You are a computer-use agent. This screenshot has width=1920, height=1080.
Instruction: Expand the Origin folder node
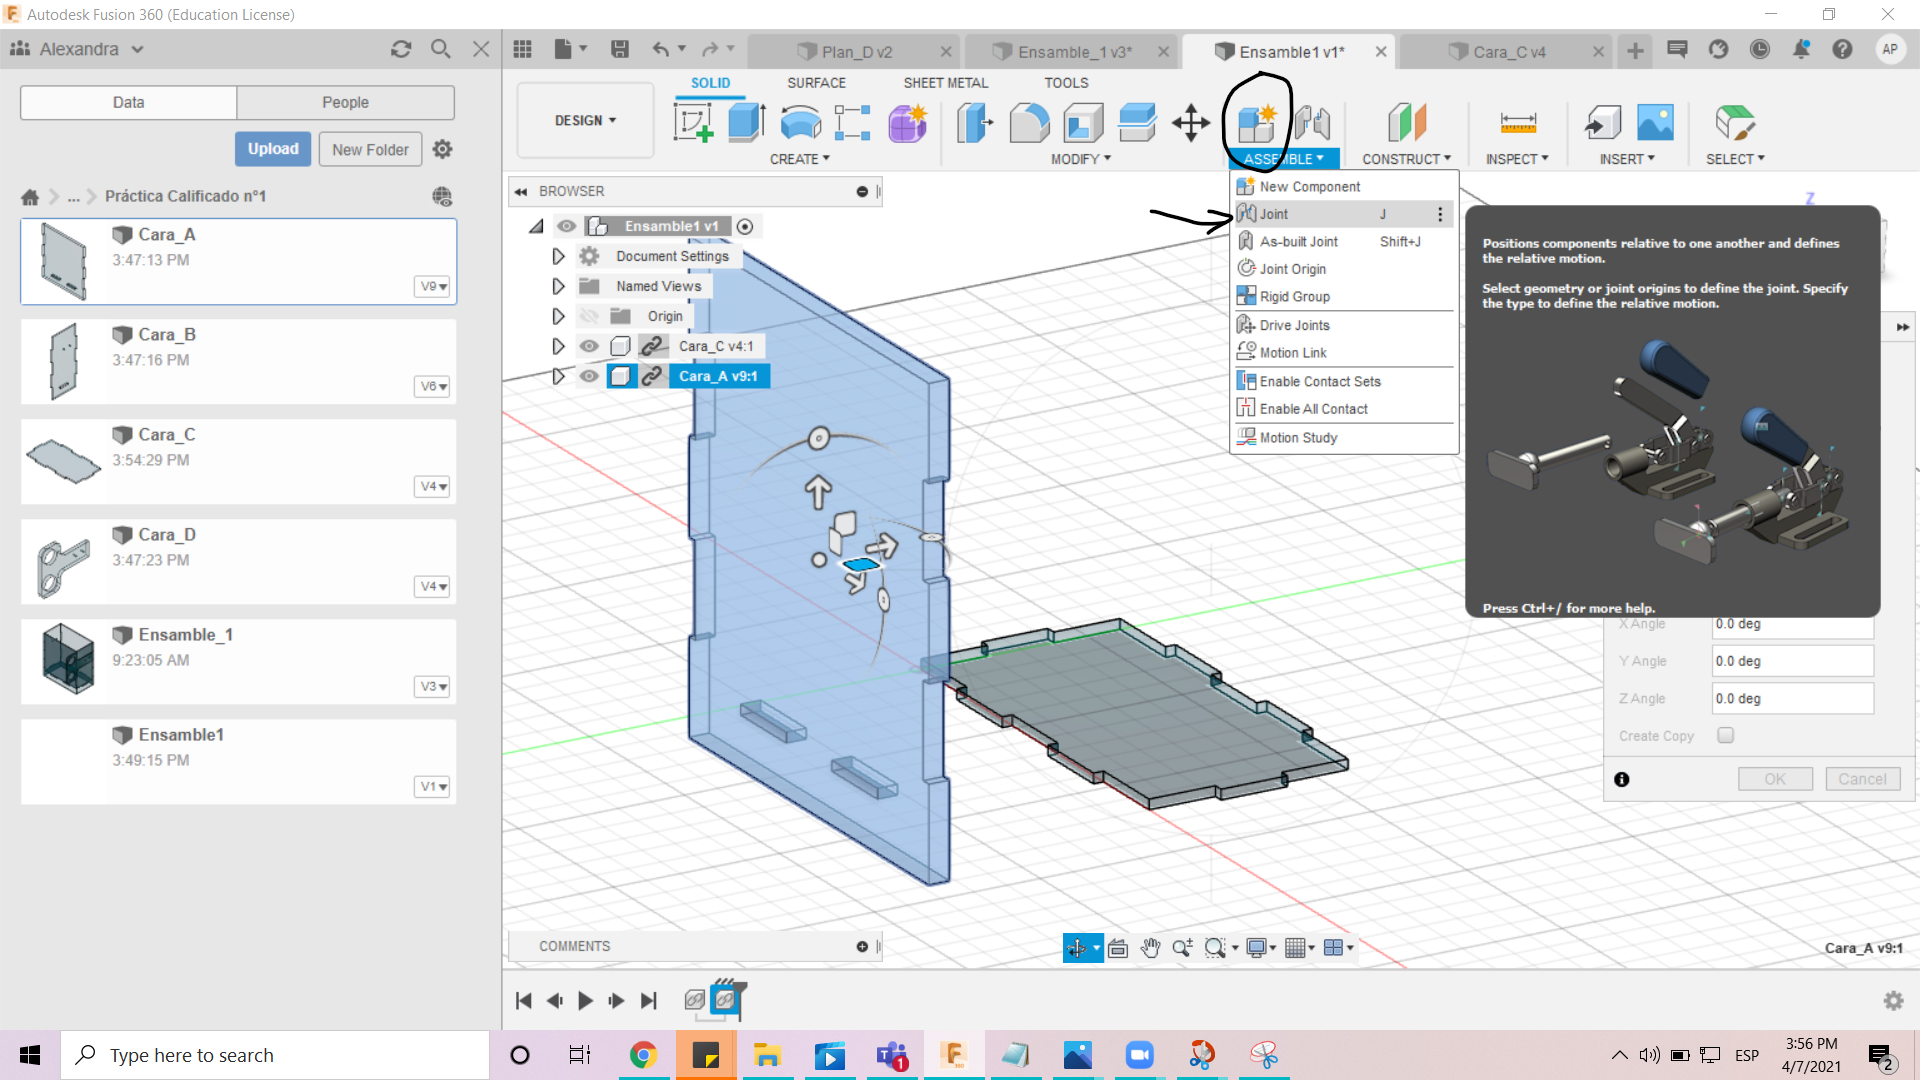[558, 316]
